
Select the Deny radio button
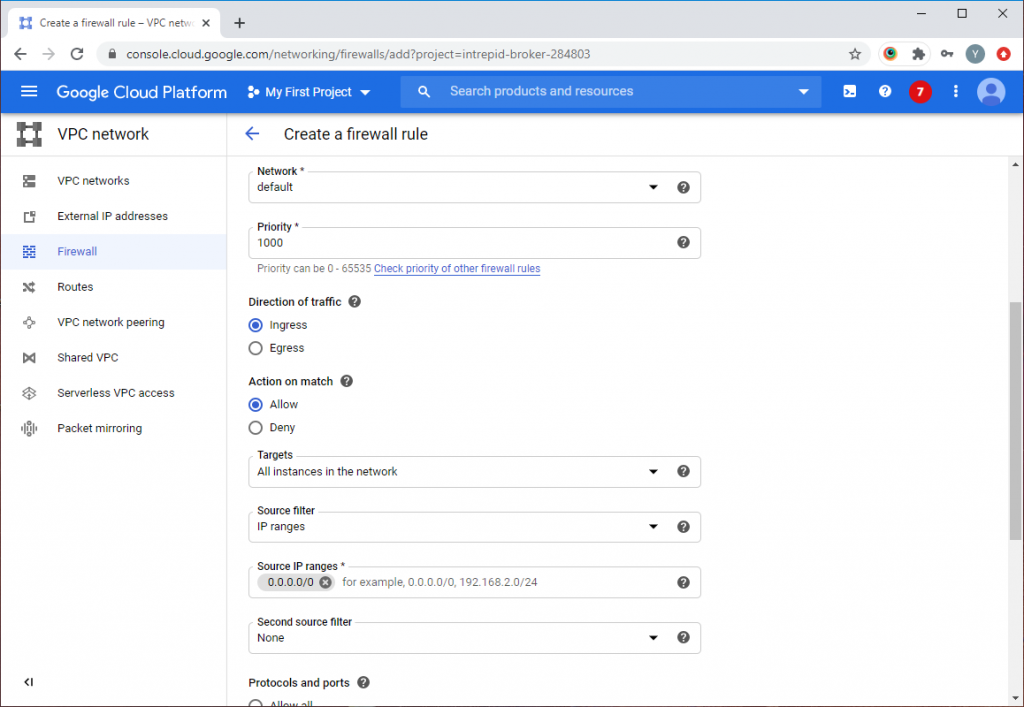tap(255, 428)
